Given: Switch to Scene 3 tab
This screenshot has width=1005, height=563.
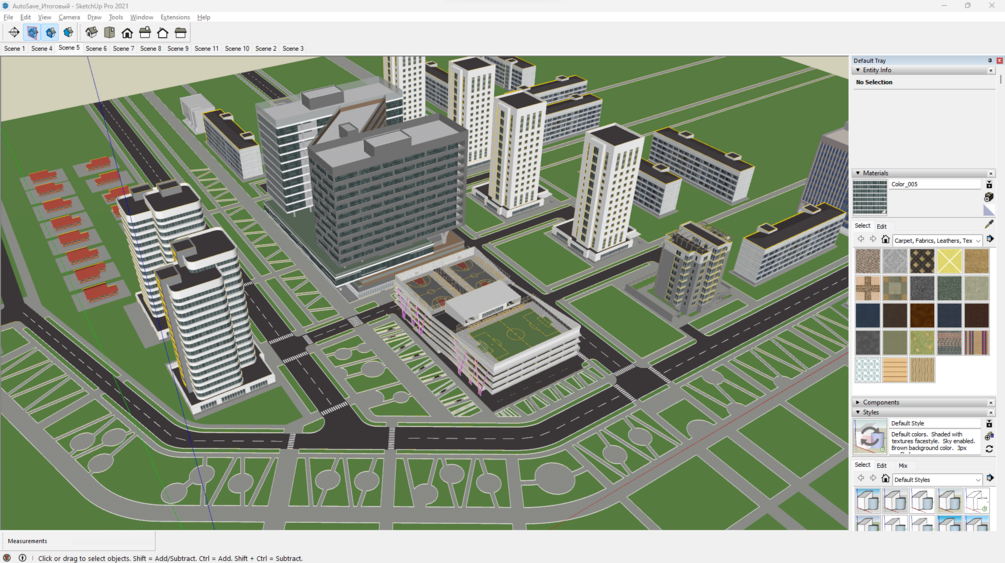Looking at the screenshot, I should pos(293,48).
